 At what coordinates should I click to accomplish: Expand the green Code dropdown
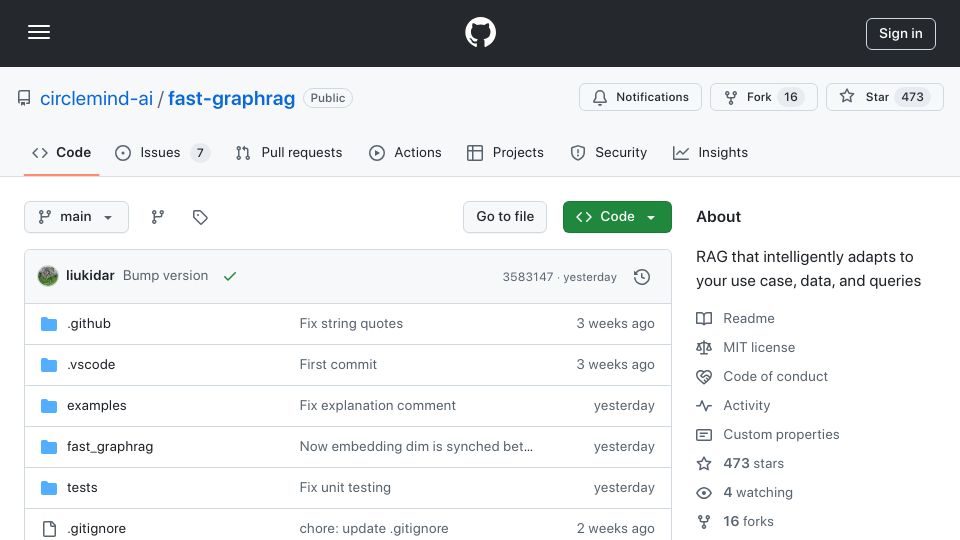click(x=617, y=217)
